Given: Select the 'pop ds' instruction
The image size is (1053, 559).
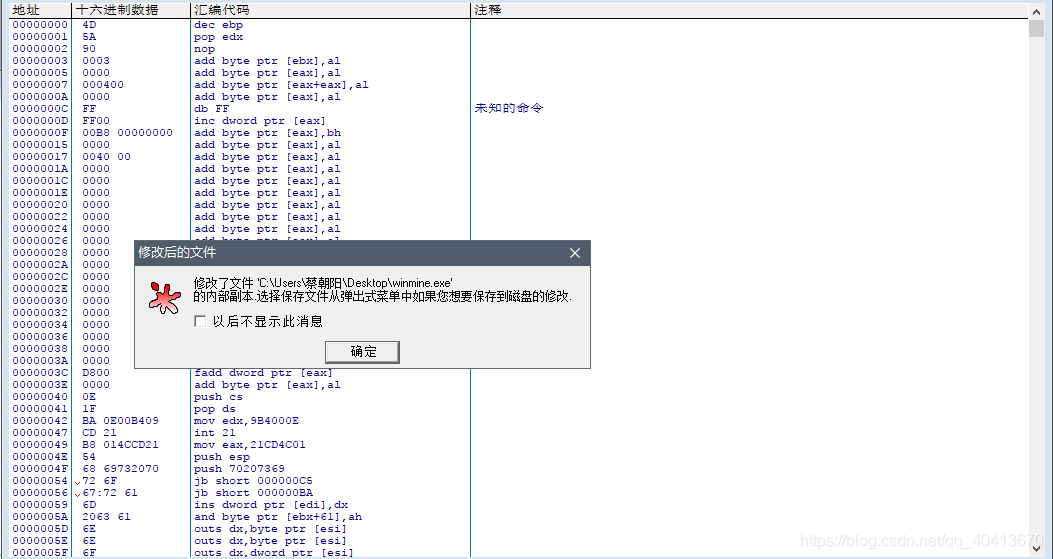Looking at the screenshot, I should [215, 409].
